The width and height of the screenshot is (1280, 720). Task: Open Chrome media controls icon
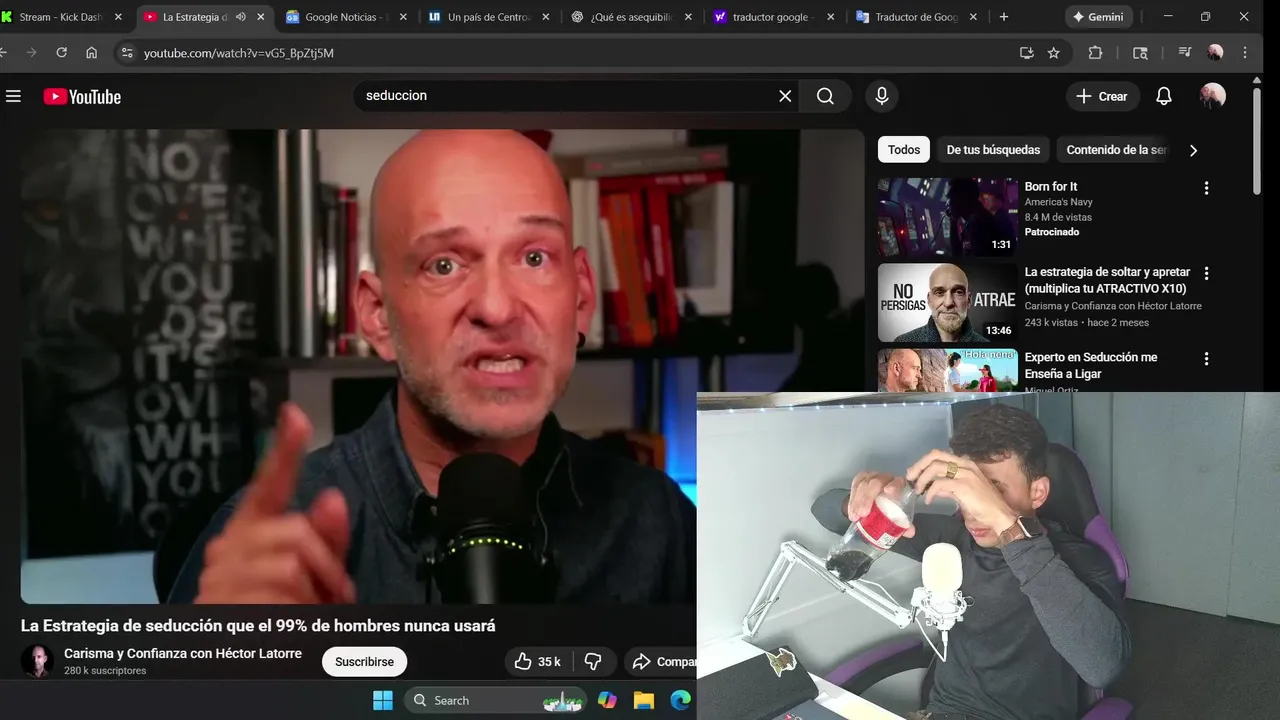click(1185, 53)
